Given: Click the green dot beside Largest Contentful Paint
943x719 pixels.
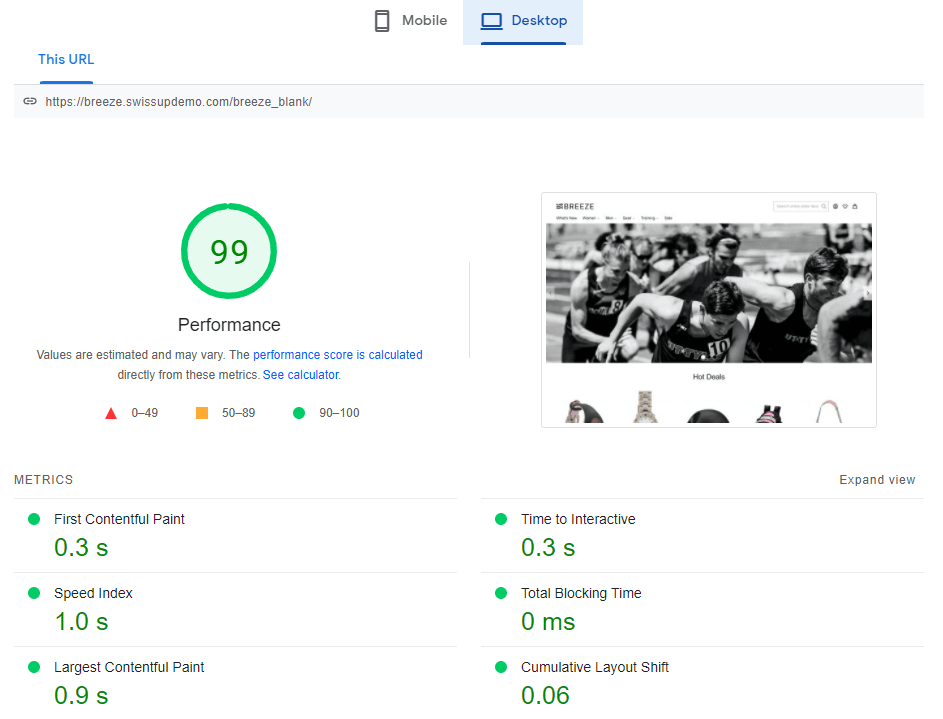Looking at the screenshot, I should click(x=34, y=667).
